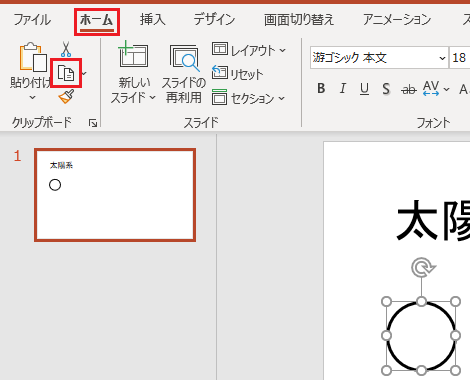Expand the 新しいスライド dropdown
Image resolution: width=470 pixels, height=380 pixels.
tap(152, 98)
